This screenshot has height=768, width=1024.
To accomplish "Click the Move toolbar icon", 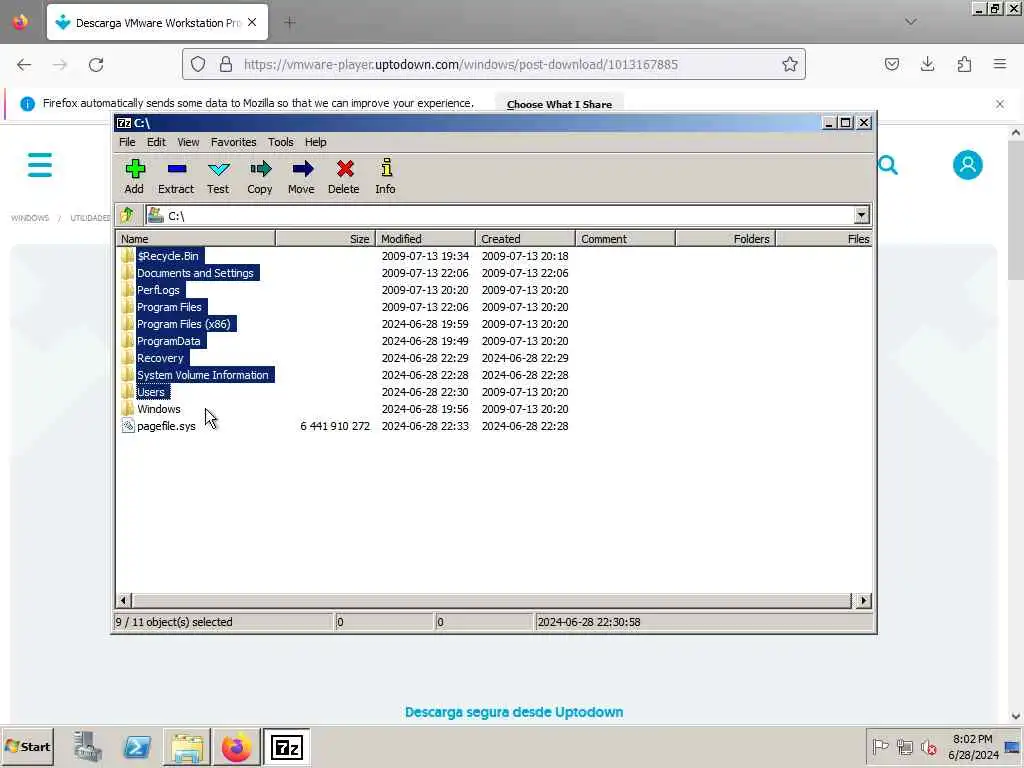I will coord(302,170).
